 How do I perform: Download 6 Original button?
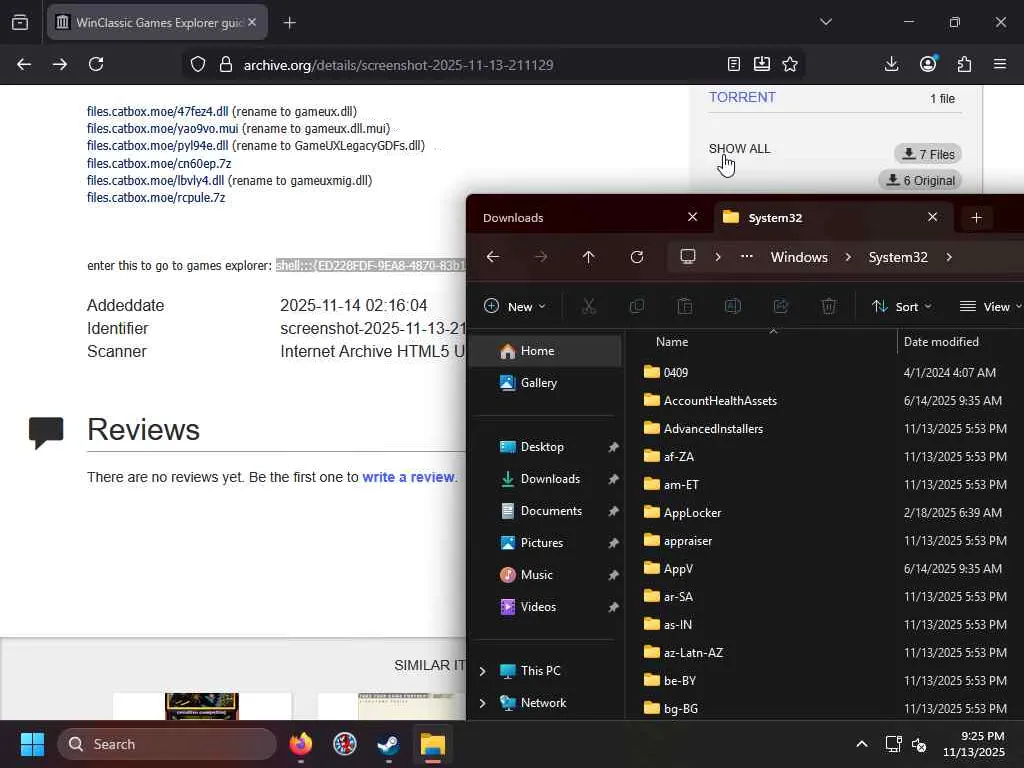tap(920, 180)
